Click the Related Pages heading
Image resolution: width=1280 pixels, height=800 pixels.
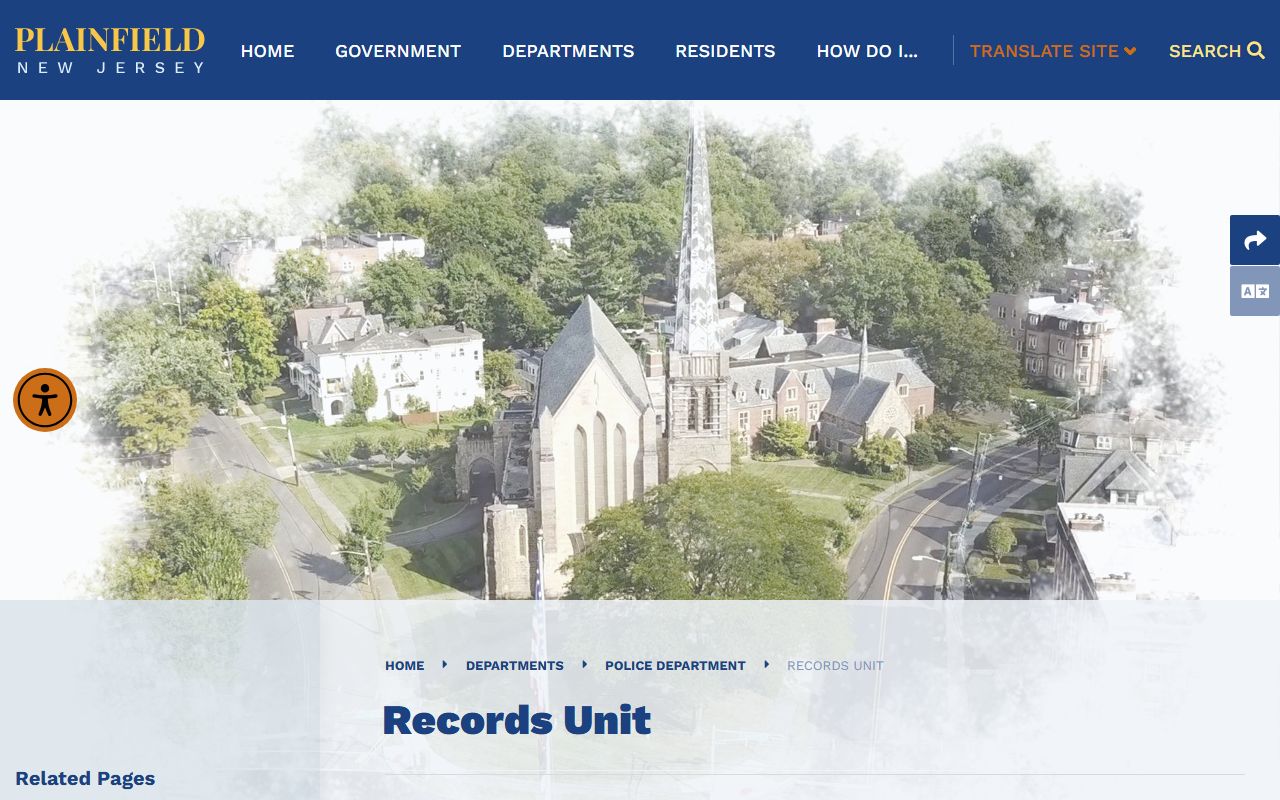point(85,779)
